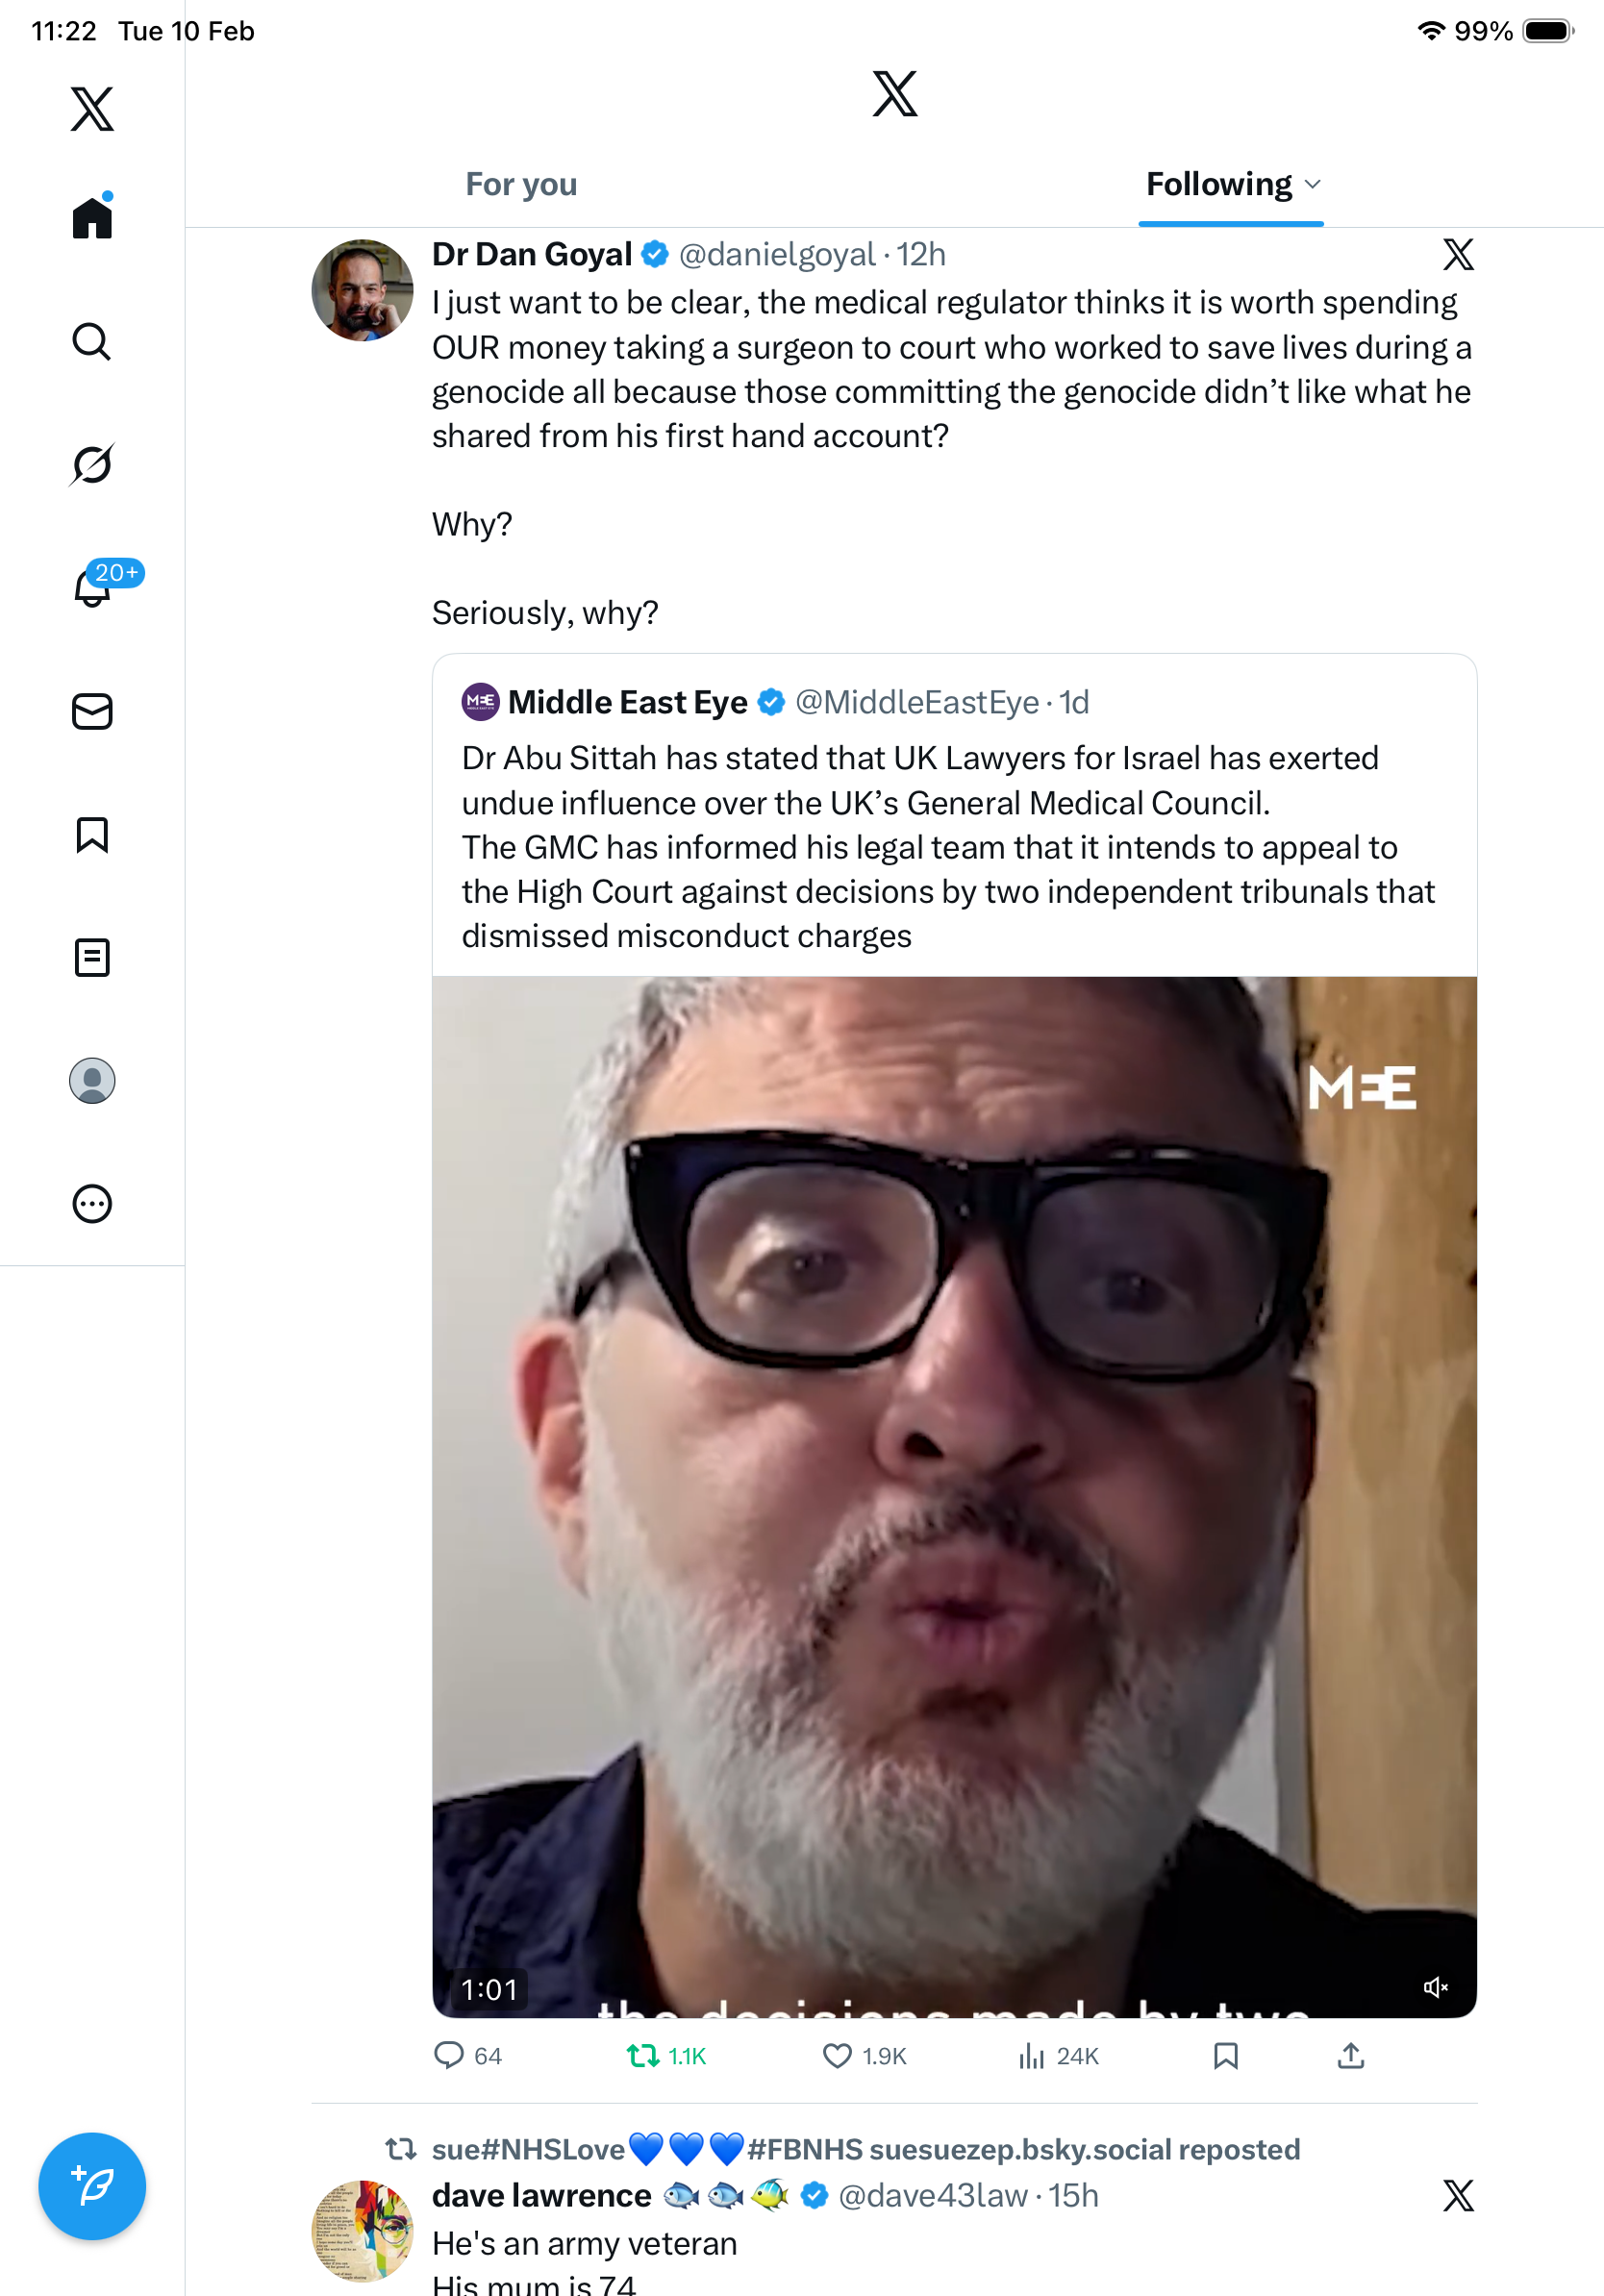Viewport: 1604px width, 2296px height.
Task: Bookmark Dr Dan Goyal's post
Action: pyautogui.click(x=1226, y=2056)
